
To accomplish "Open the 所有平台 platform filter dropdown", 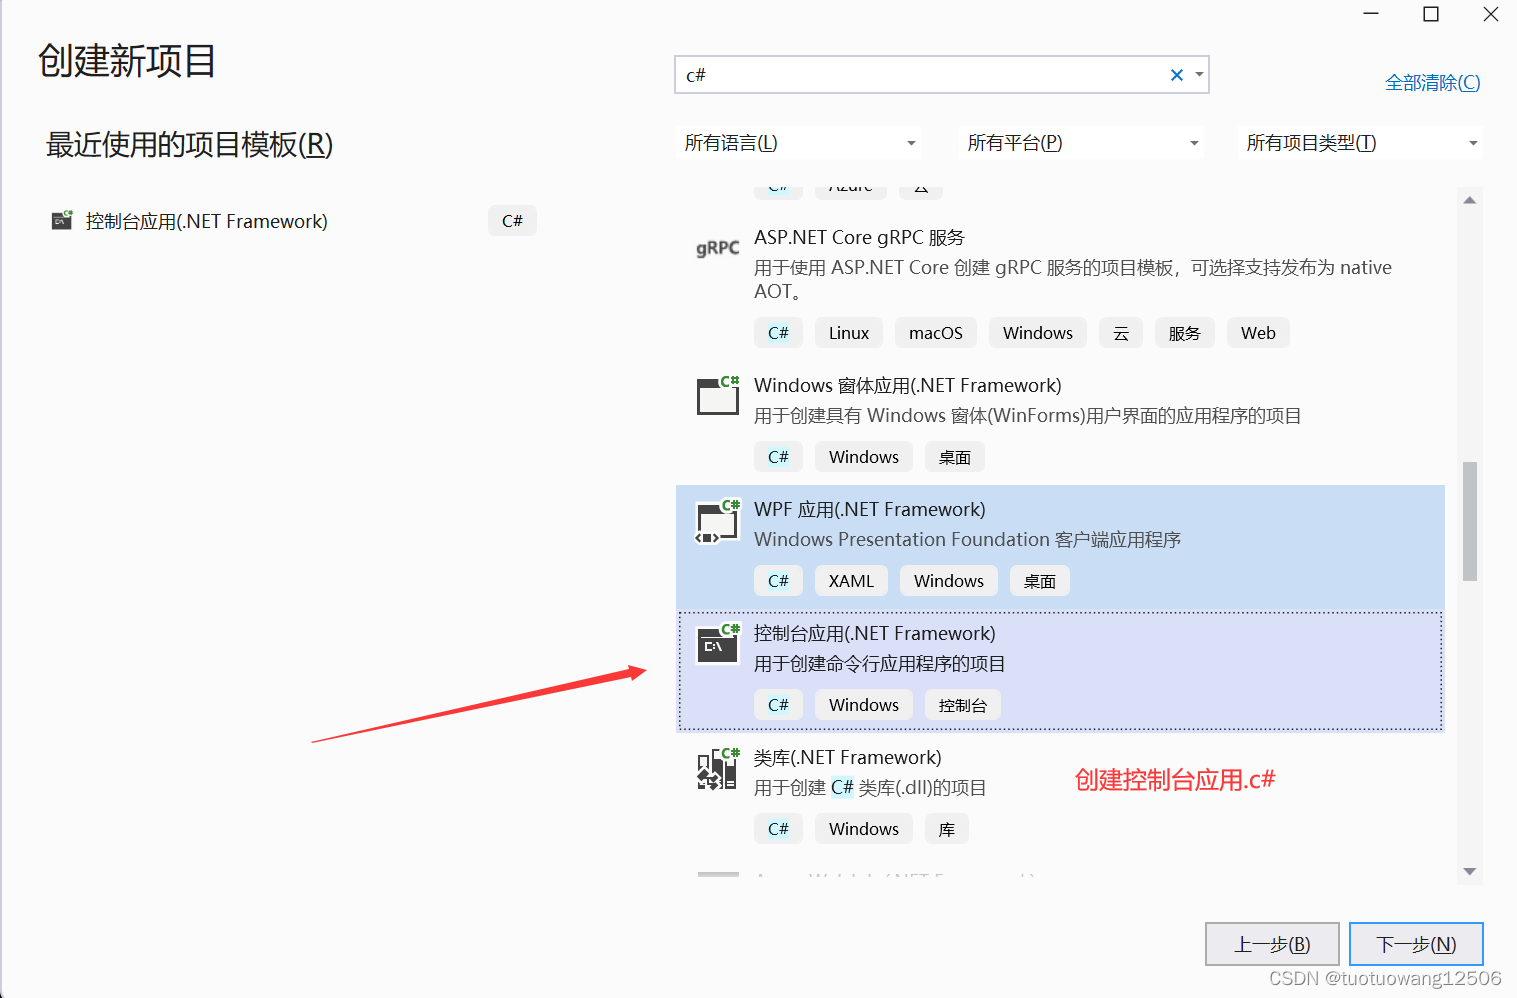I will [1081, 143].
